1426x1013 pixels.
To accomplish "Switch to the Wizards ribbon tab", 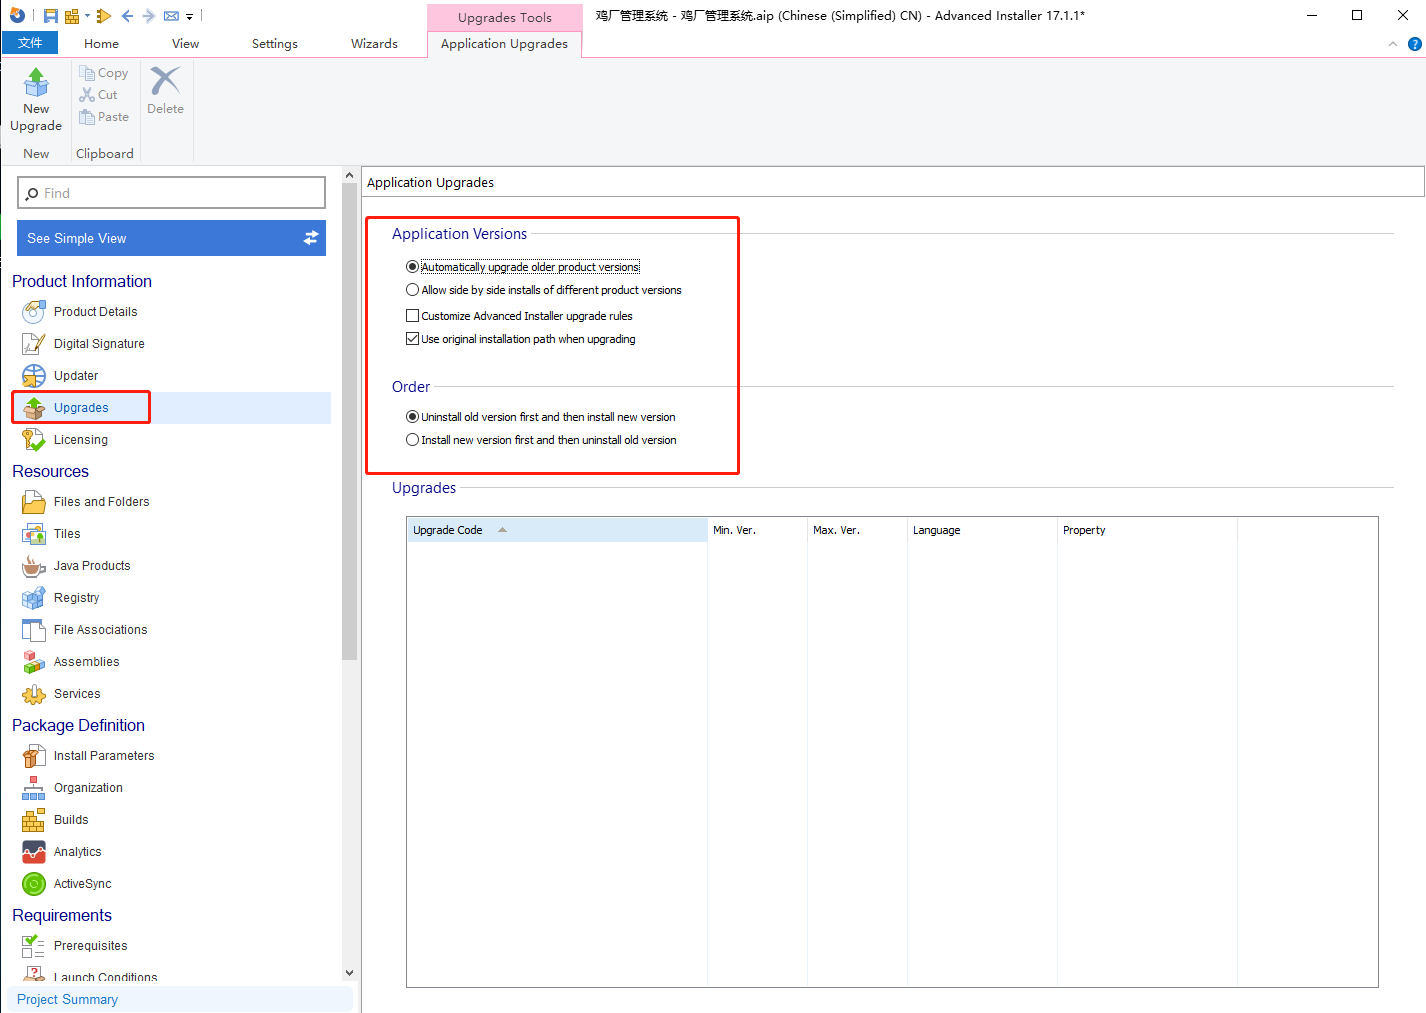I will click(374, 44).
